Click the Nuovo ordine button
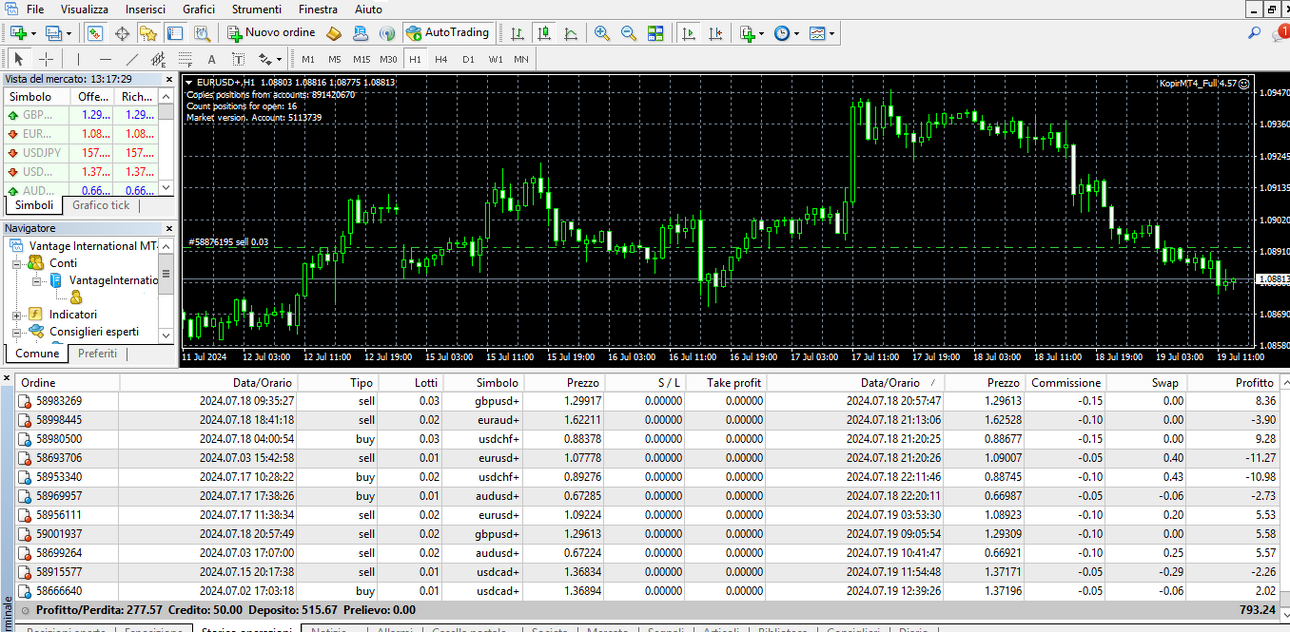The width and height of the screenshot is (1290, 632). pyautogui.click(x=271, y=33)
